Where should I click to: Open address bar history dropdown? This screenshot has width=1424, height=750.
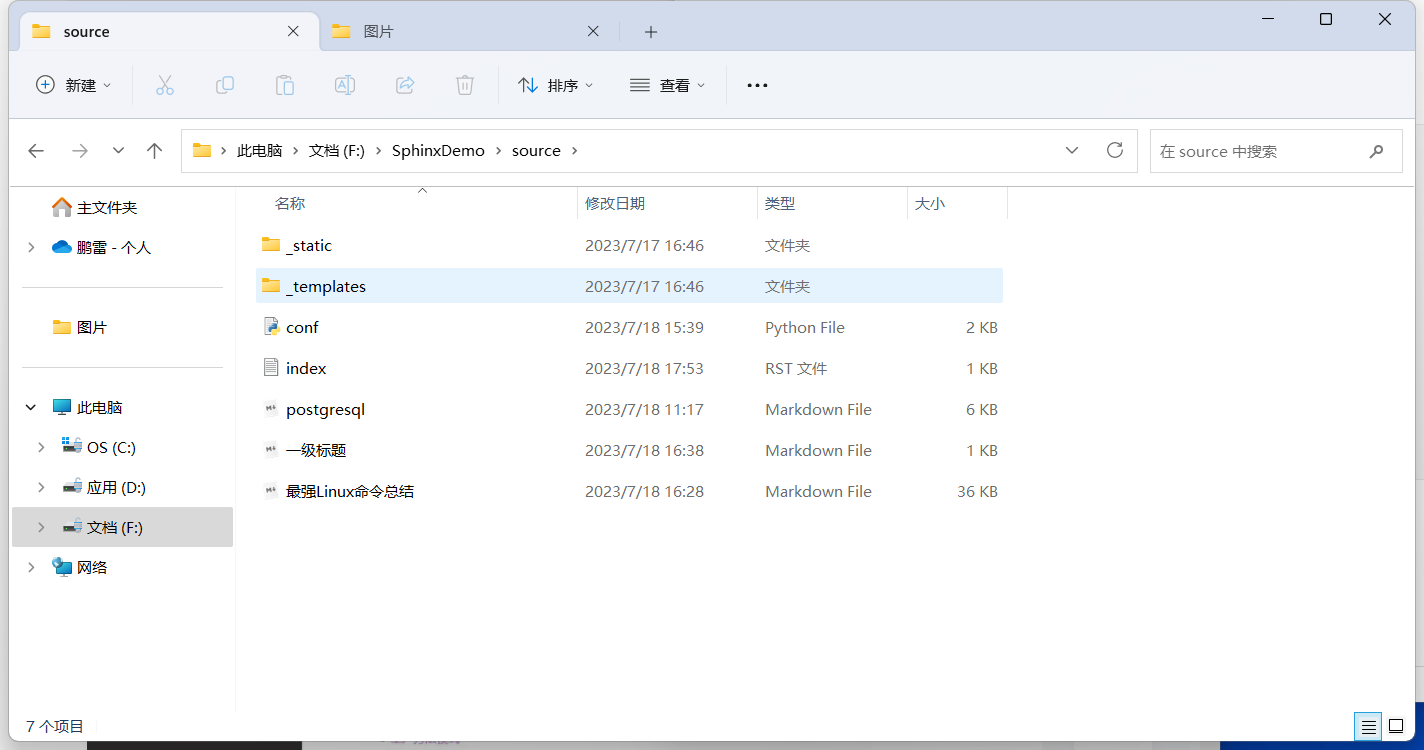1072,150
